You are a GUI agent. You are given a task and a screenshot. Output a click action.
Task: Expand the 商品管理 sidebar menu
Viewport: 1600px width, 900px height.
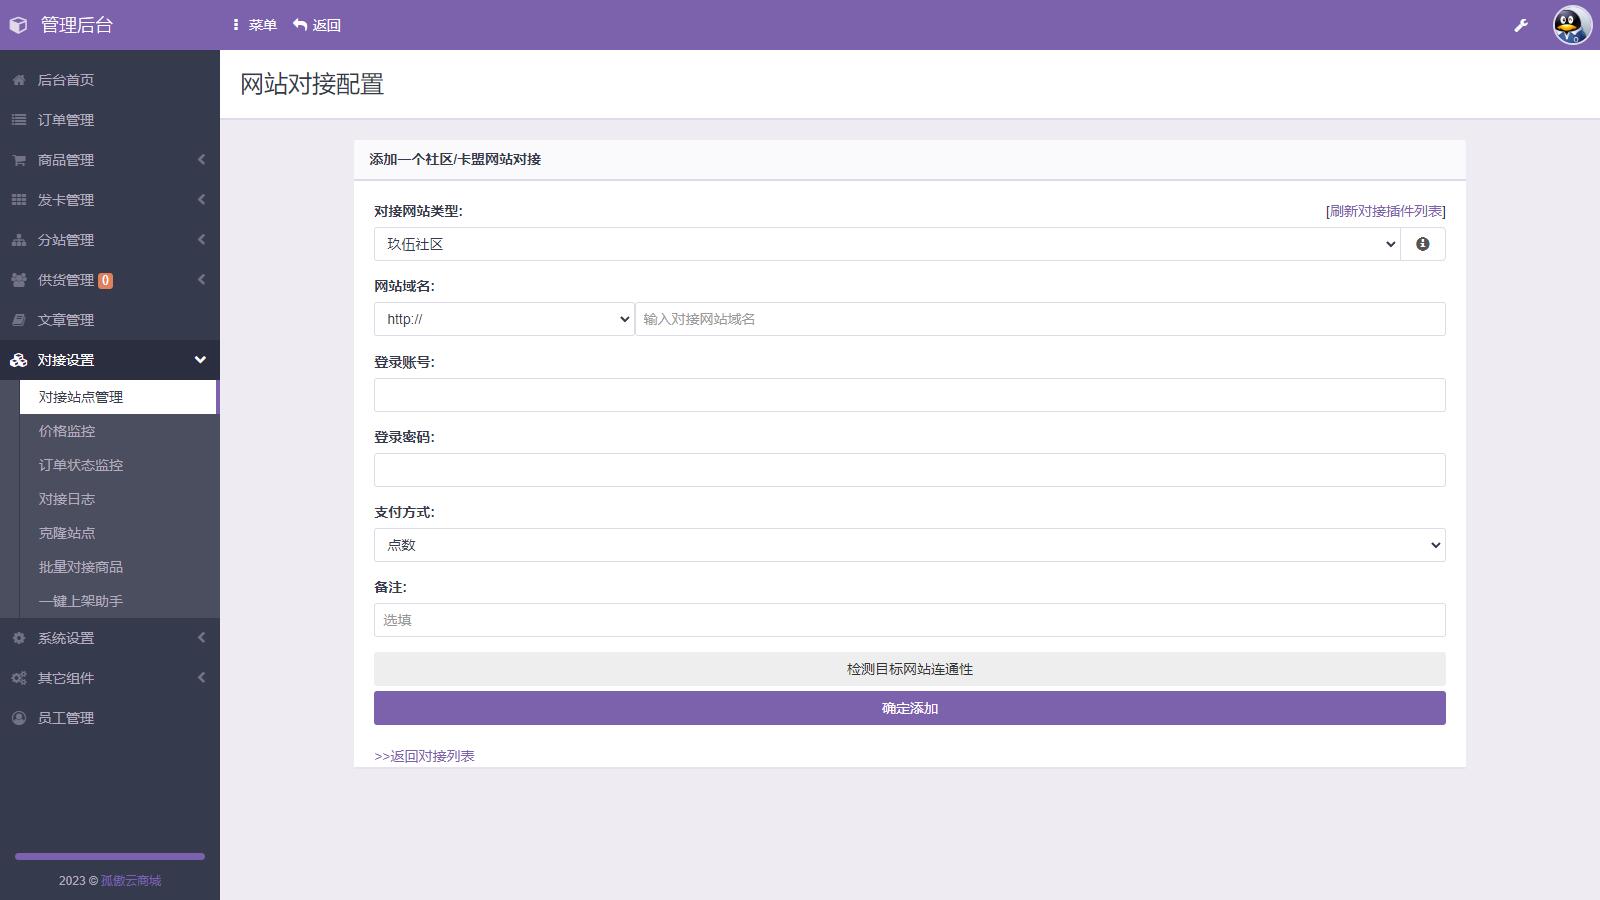point(110,160)
